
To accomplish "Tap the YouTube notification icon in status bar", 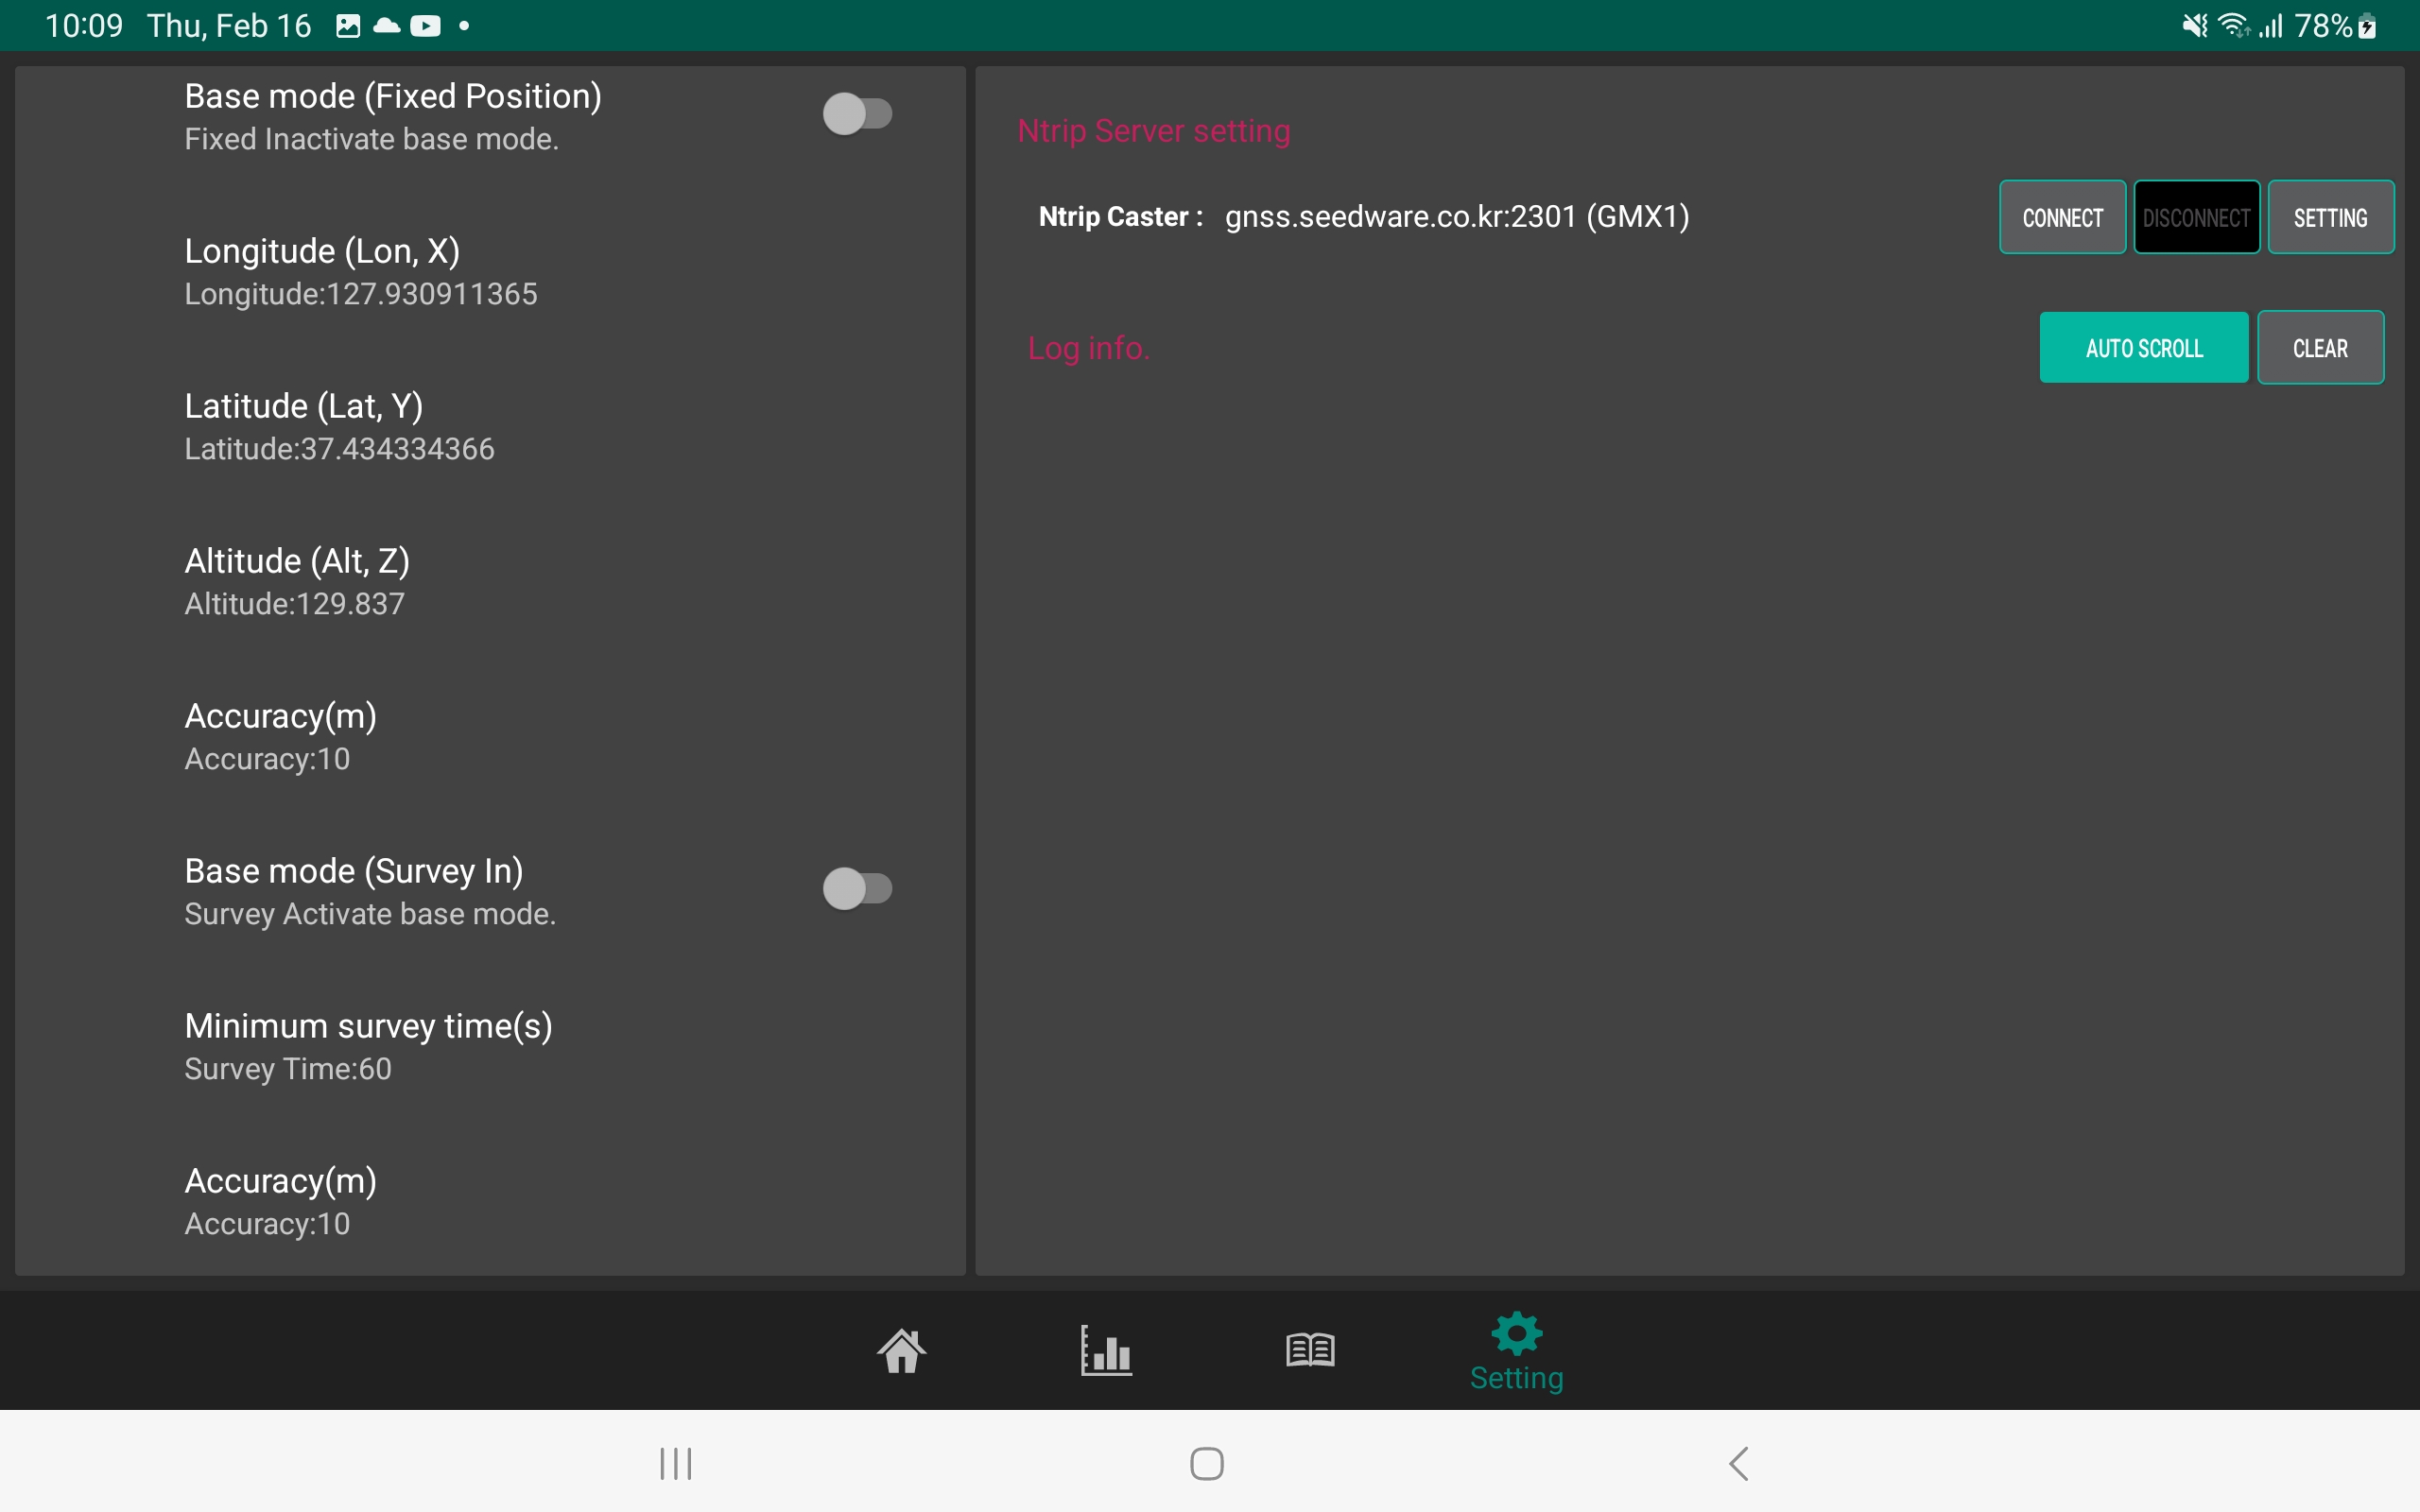I will [425, 26].
